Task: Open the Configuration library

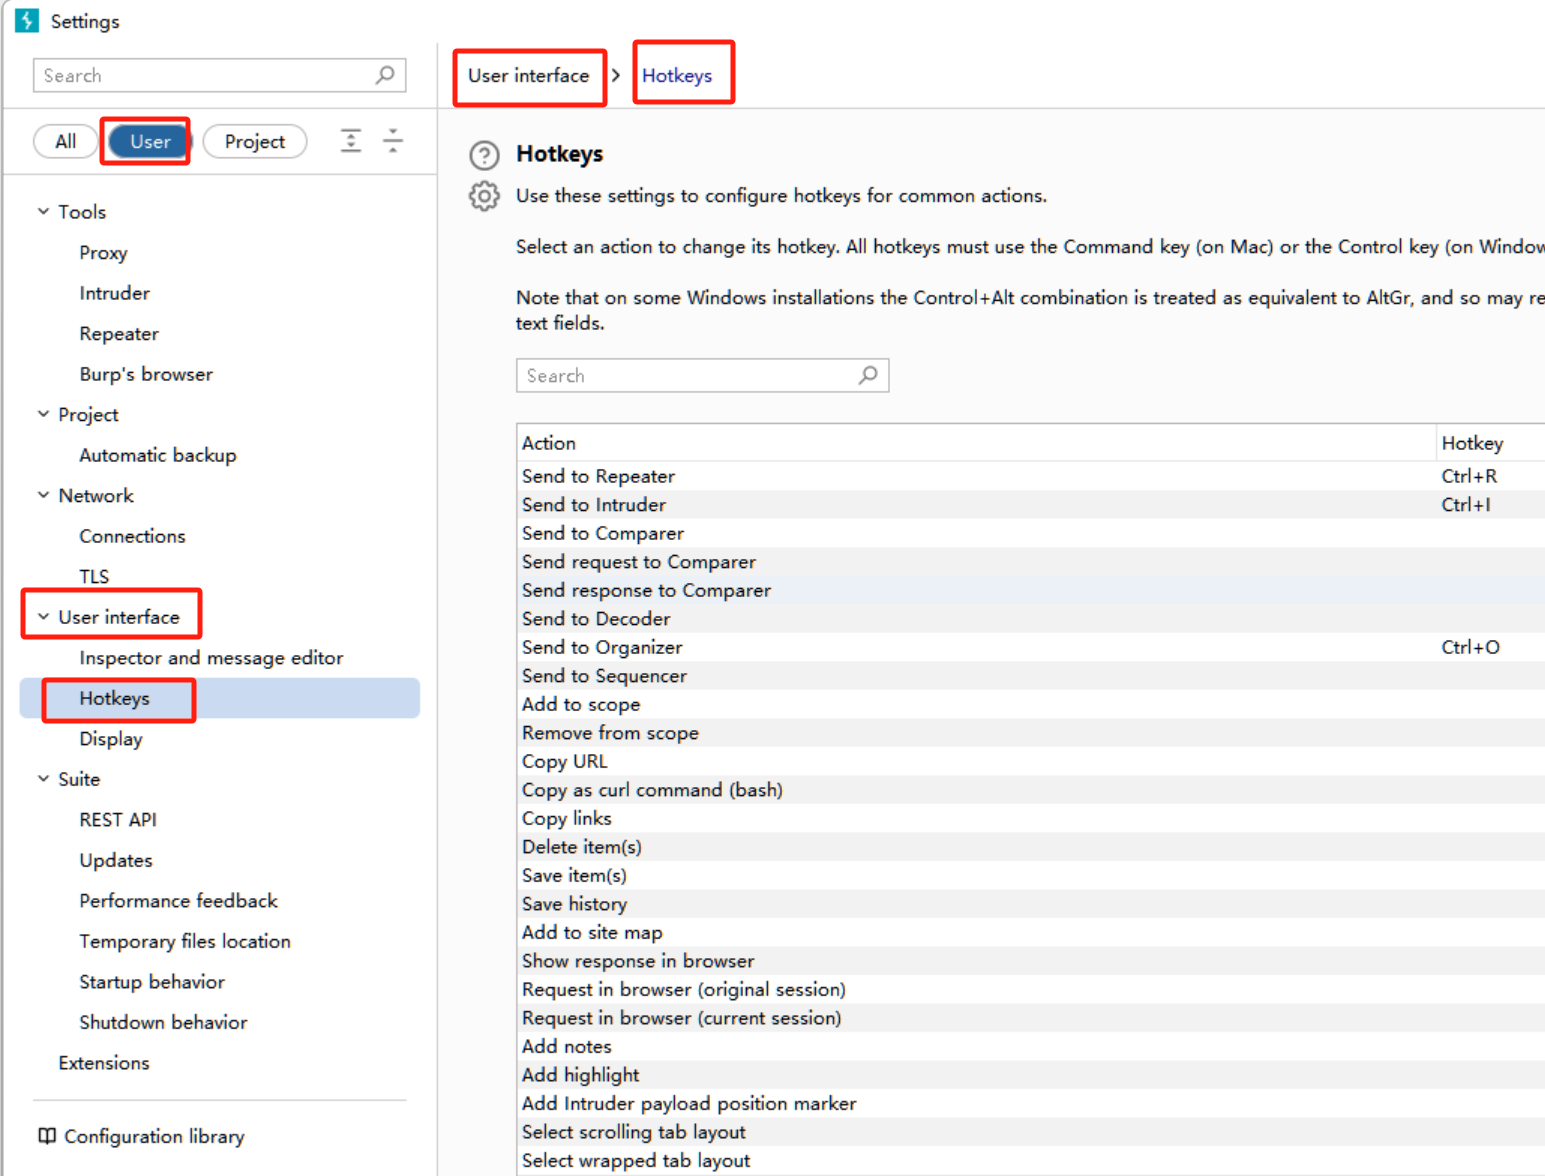Action: 154,1137
